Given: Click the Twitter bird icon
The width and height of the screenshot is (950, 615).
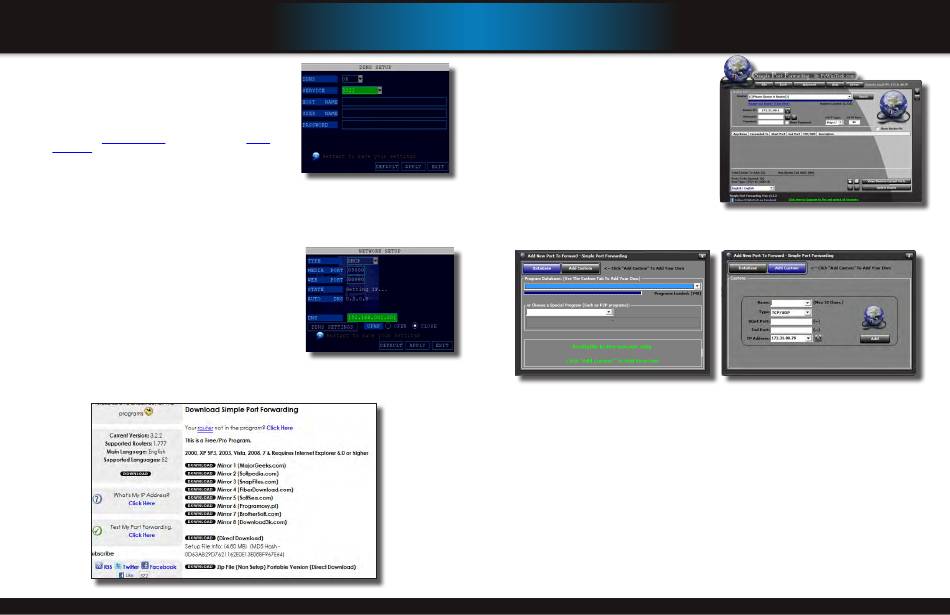Looking at the screenshot, I should coord(119,566).
